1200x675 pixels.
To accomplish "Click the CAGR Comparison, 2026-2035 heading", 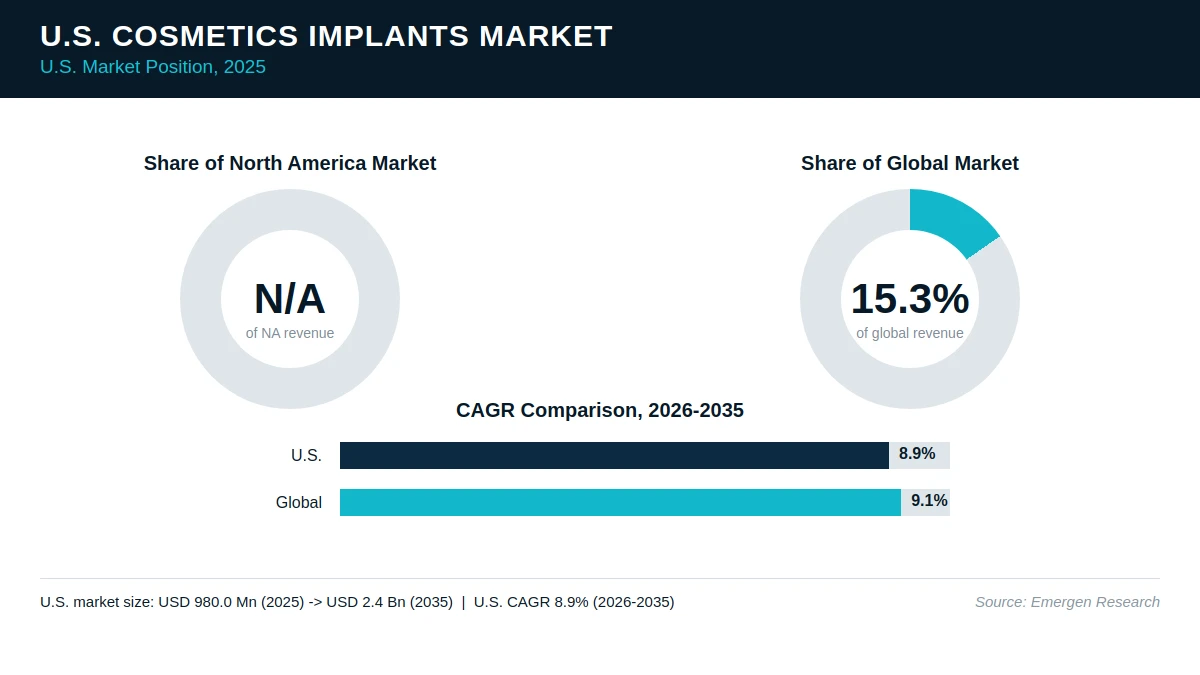I will [600, 410].
